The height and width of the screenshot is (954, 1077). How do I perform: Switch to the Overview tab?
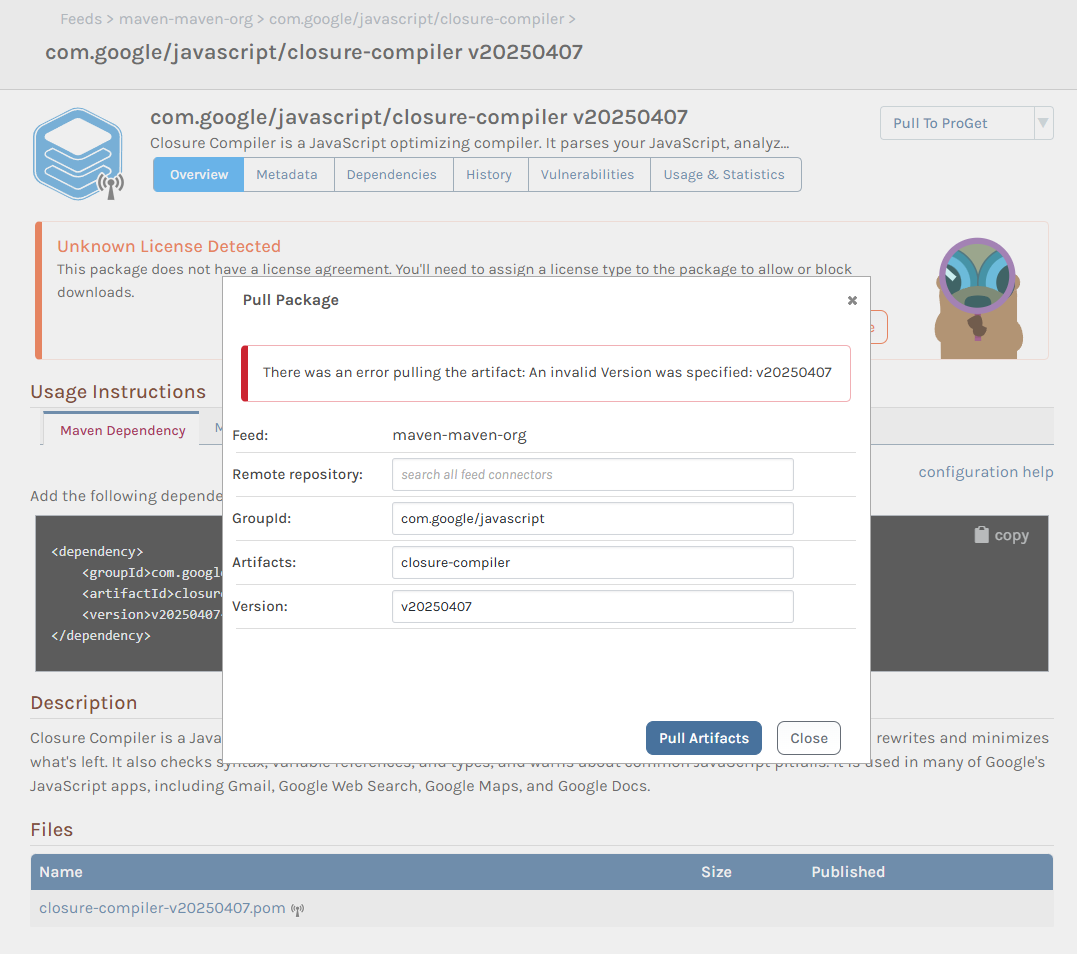coord(199,174)
